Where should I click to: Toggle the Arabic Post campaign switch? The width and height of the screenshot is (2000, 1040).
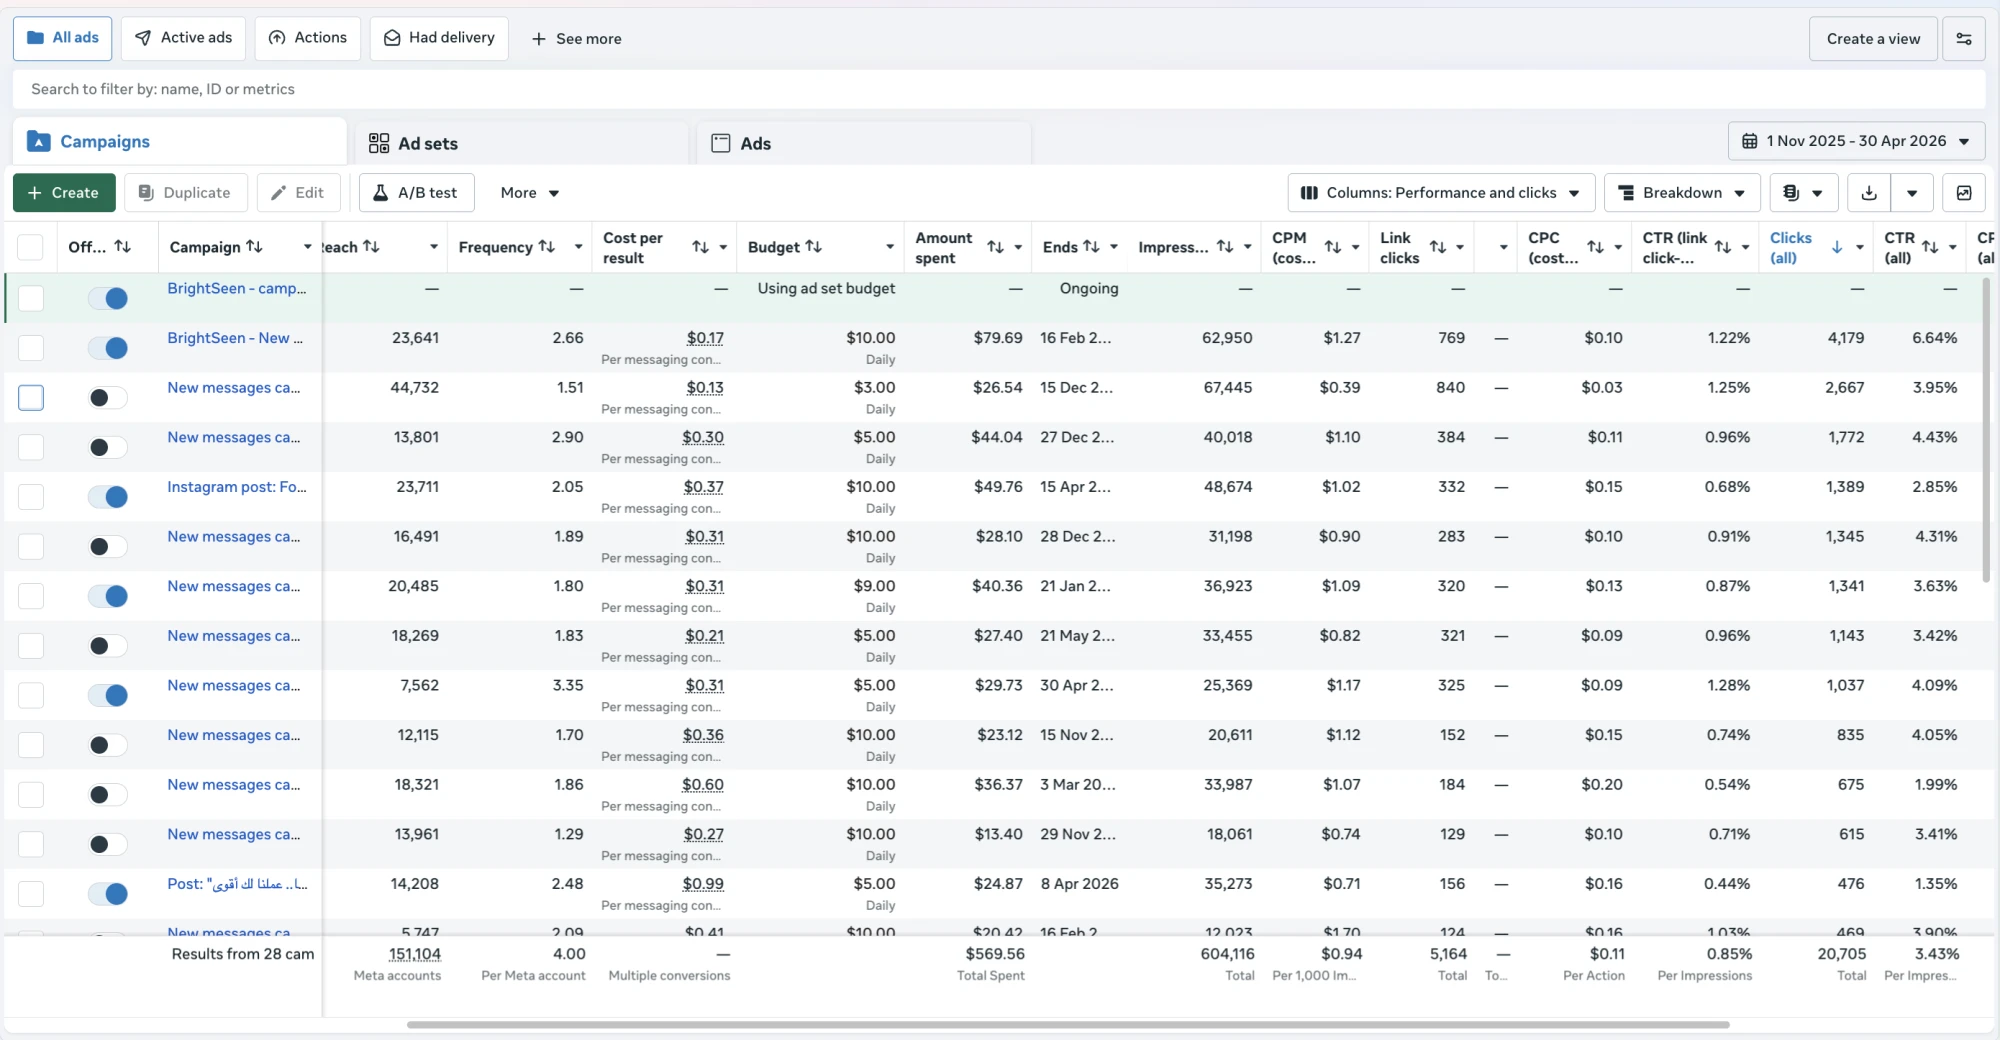[108, 894]
